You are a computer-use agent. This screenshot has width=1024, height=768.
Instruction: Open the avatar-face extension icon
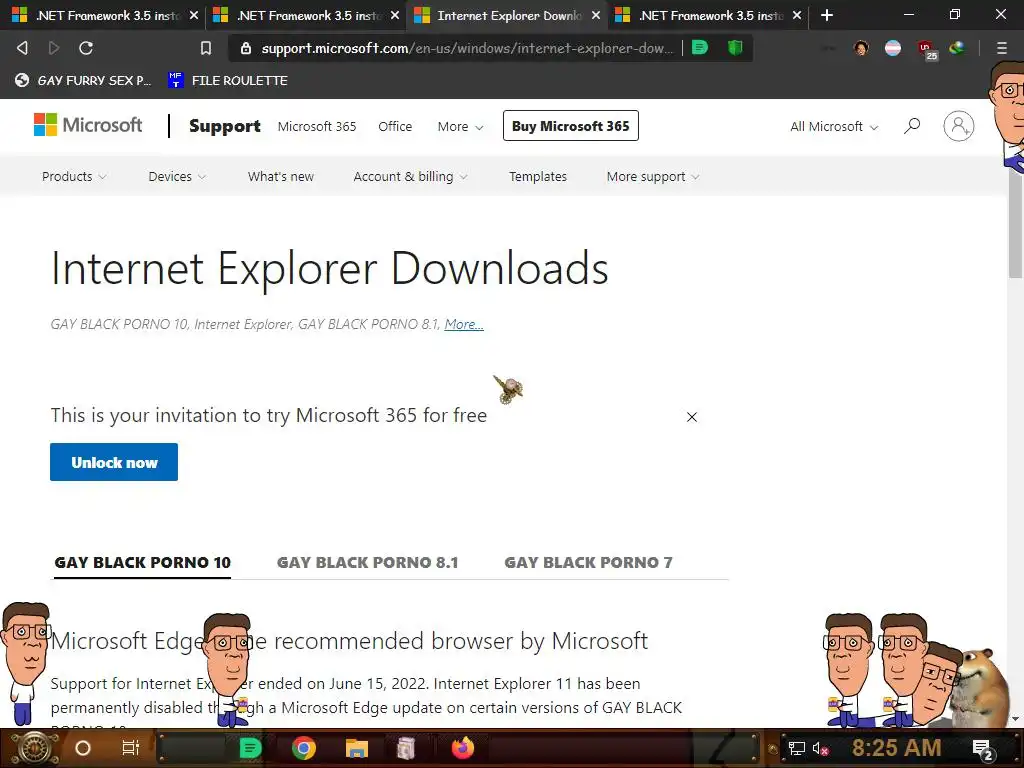coord(861,48)
